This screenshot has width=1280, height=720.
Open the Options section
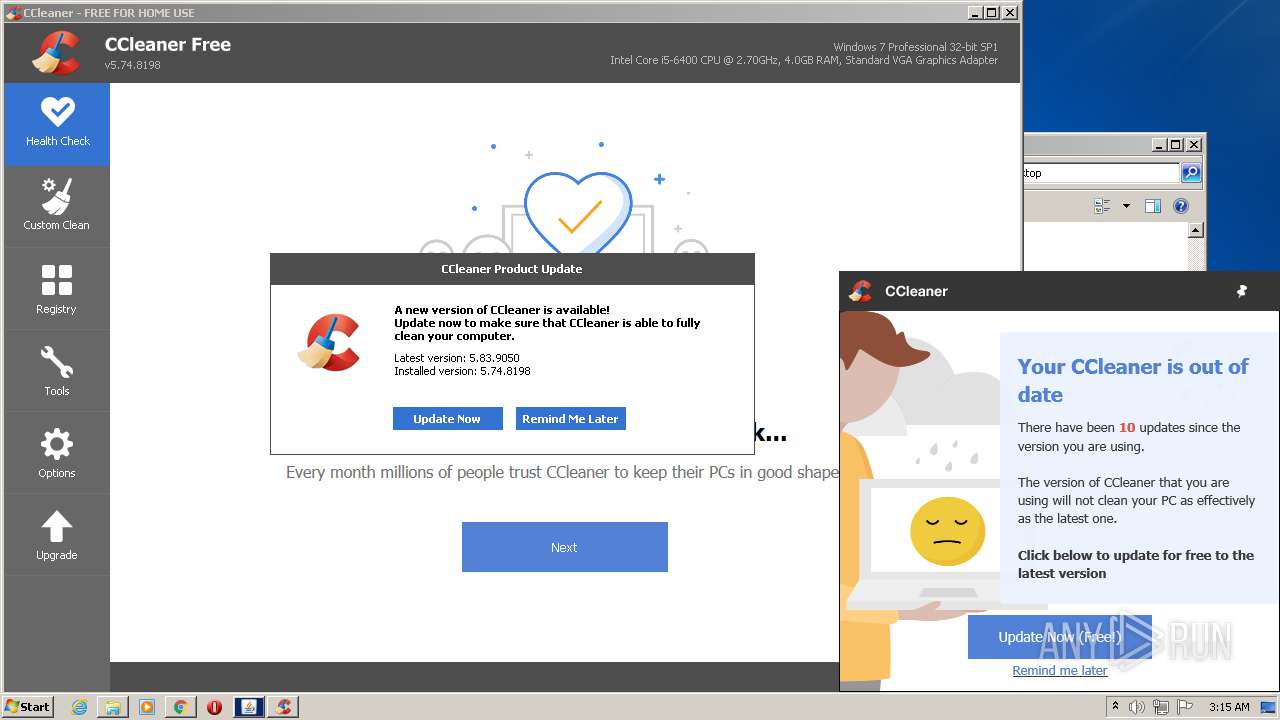pyautogui.click(x=57, y=453)
